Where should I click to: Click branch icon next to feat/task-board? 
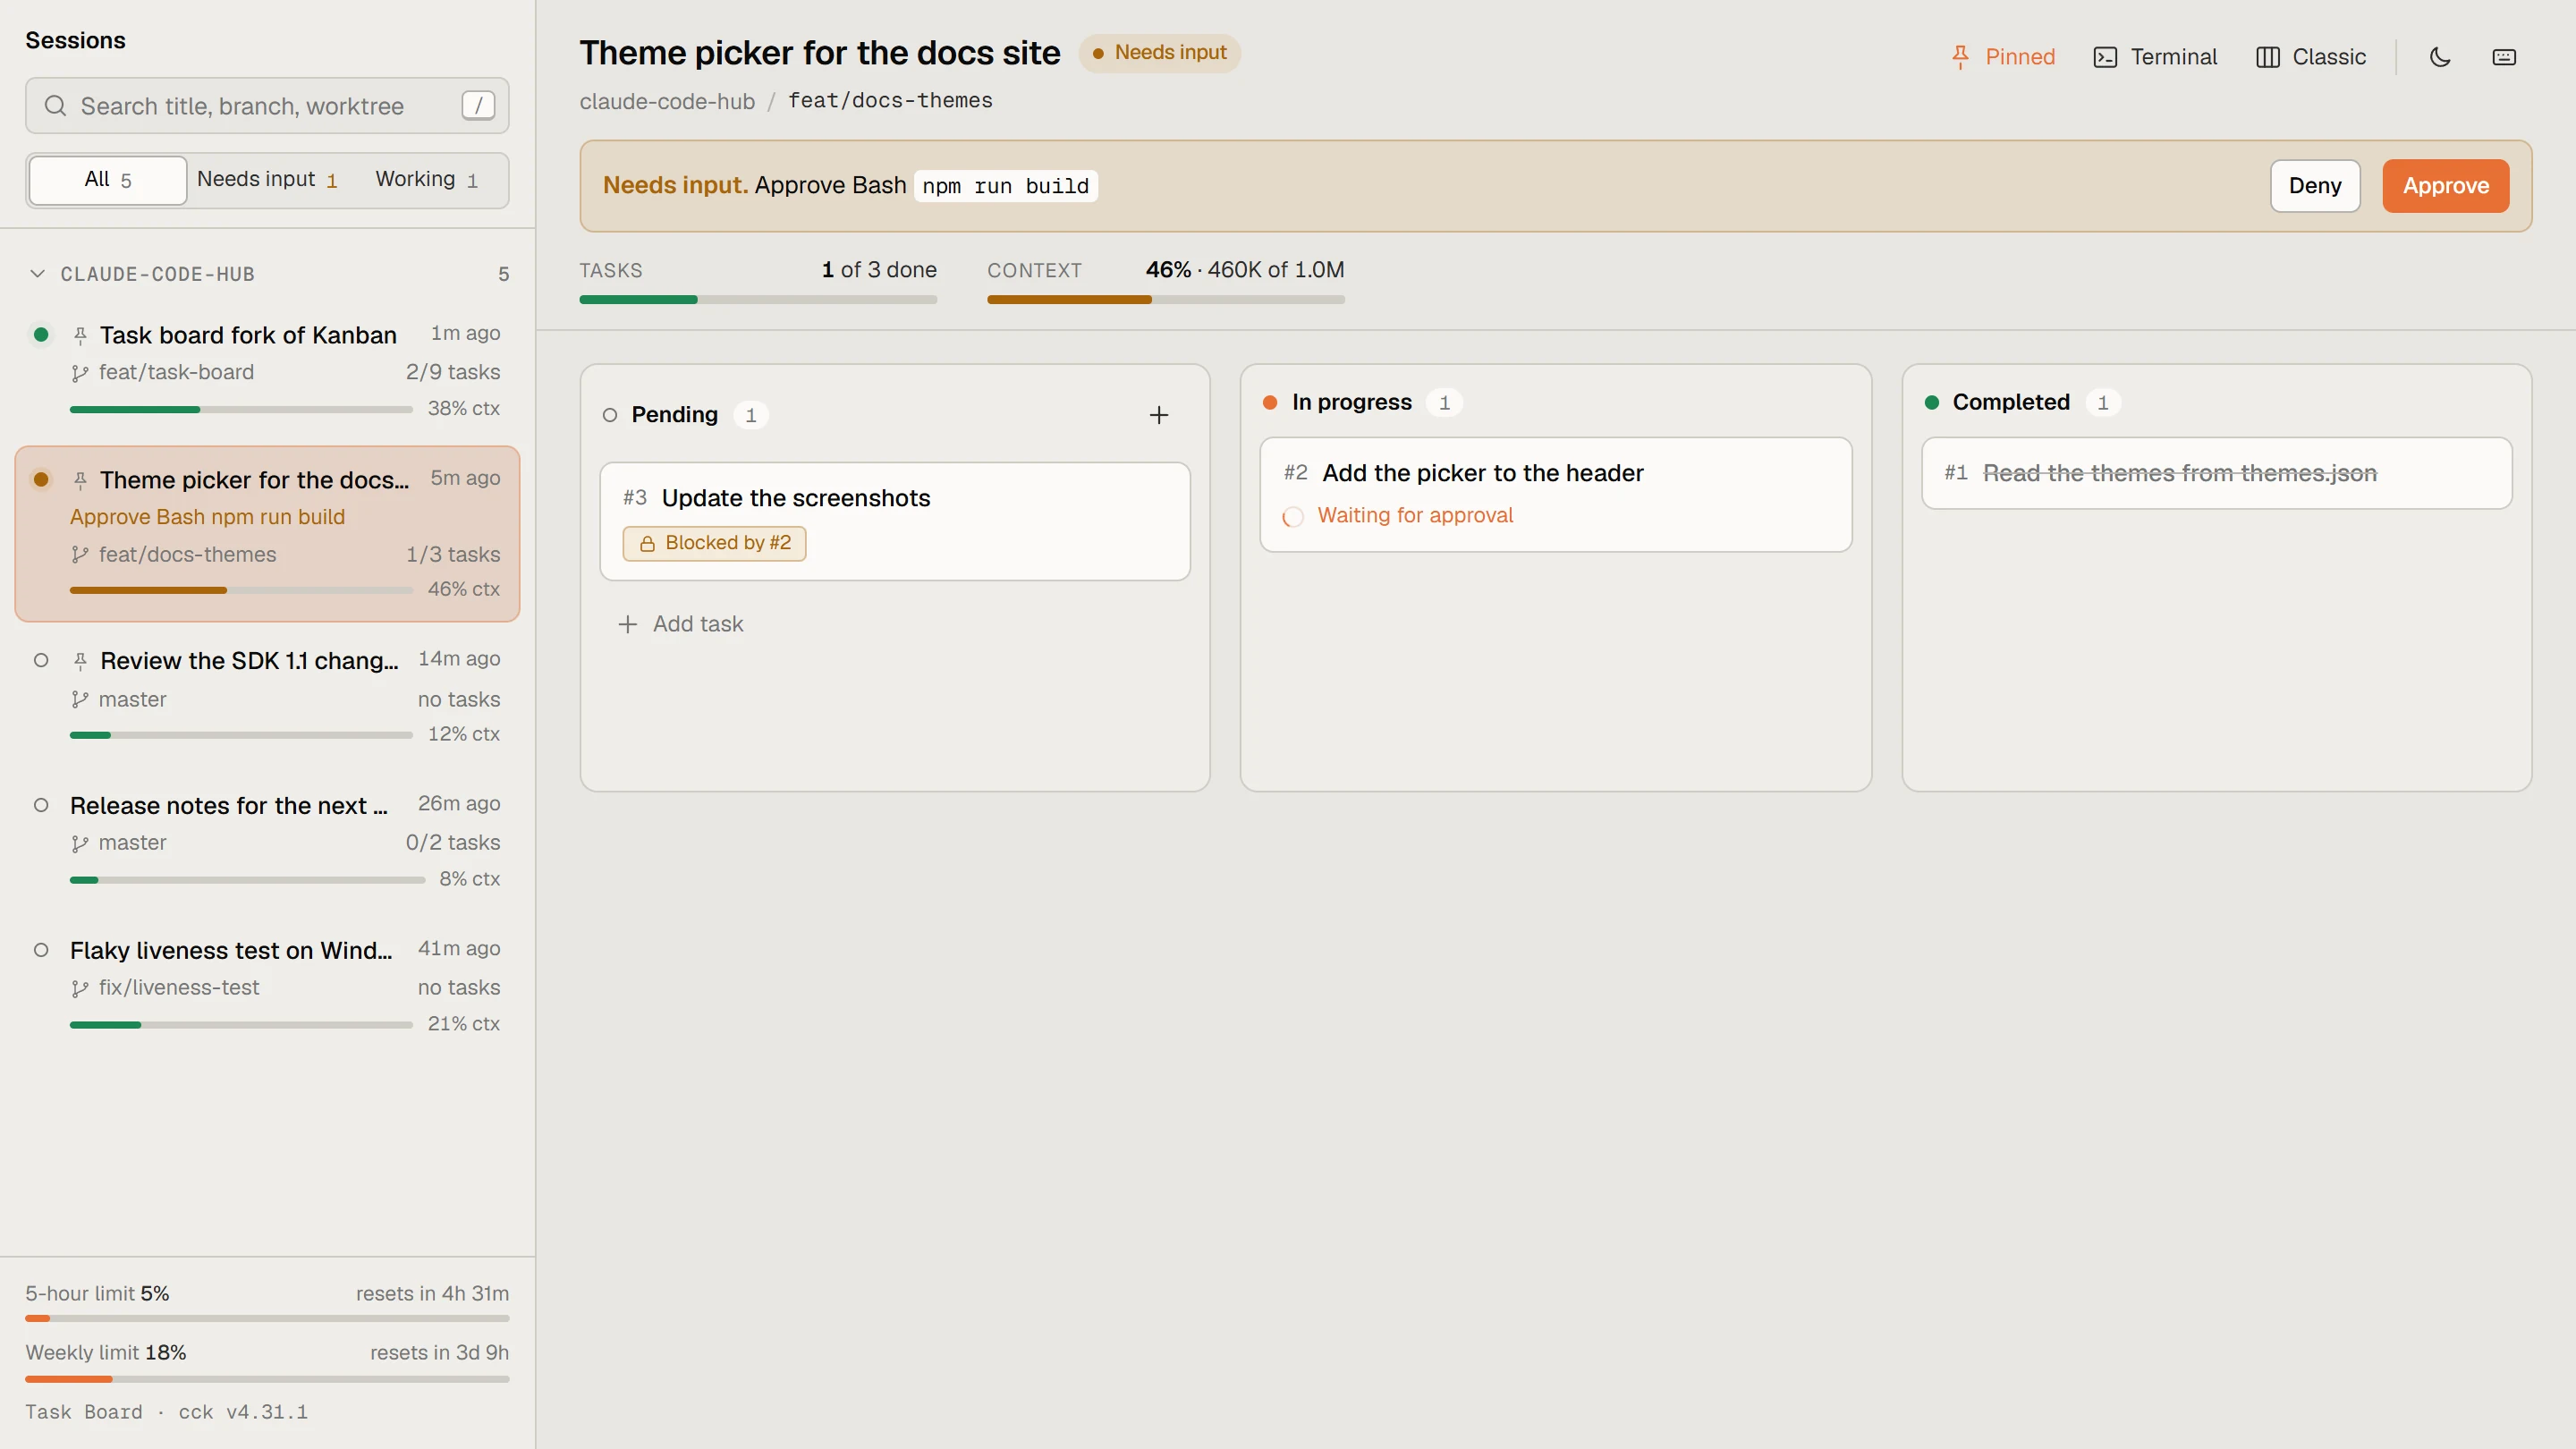pyautogui.click(x=80, y=373)
